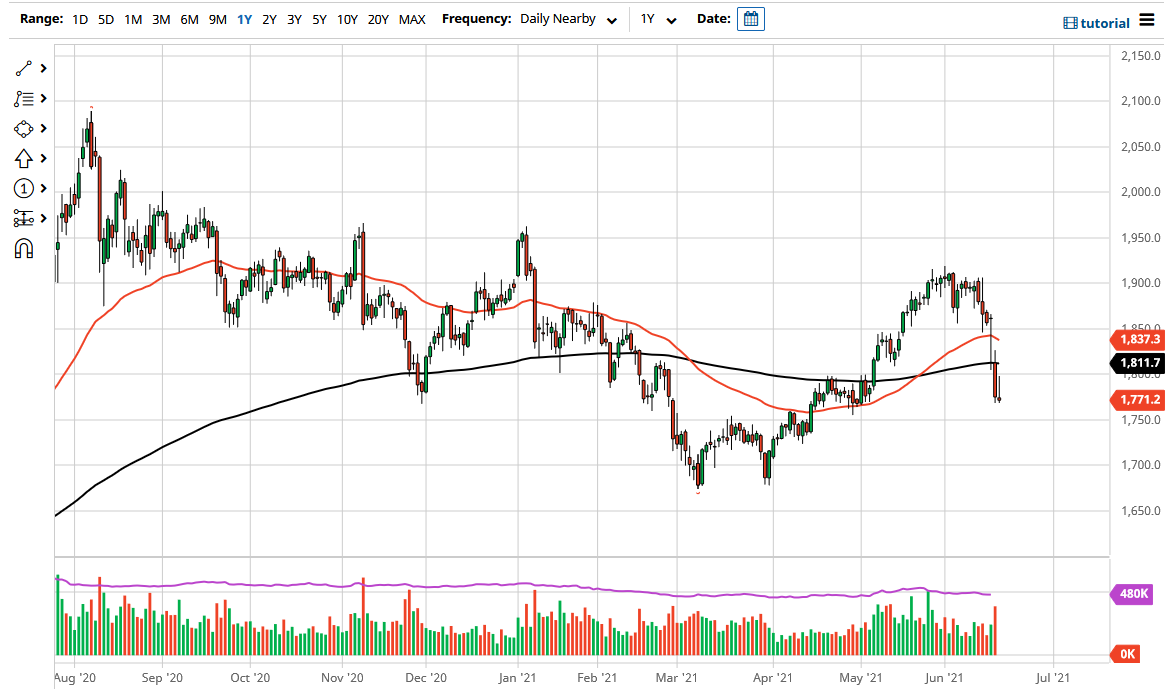Screen dimensions: 1169x698
Task: Toggle the magnet snap tool
Action: 24,248
